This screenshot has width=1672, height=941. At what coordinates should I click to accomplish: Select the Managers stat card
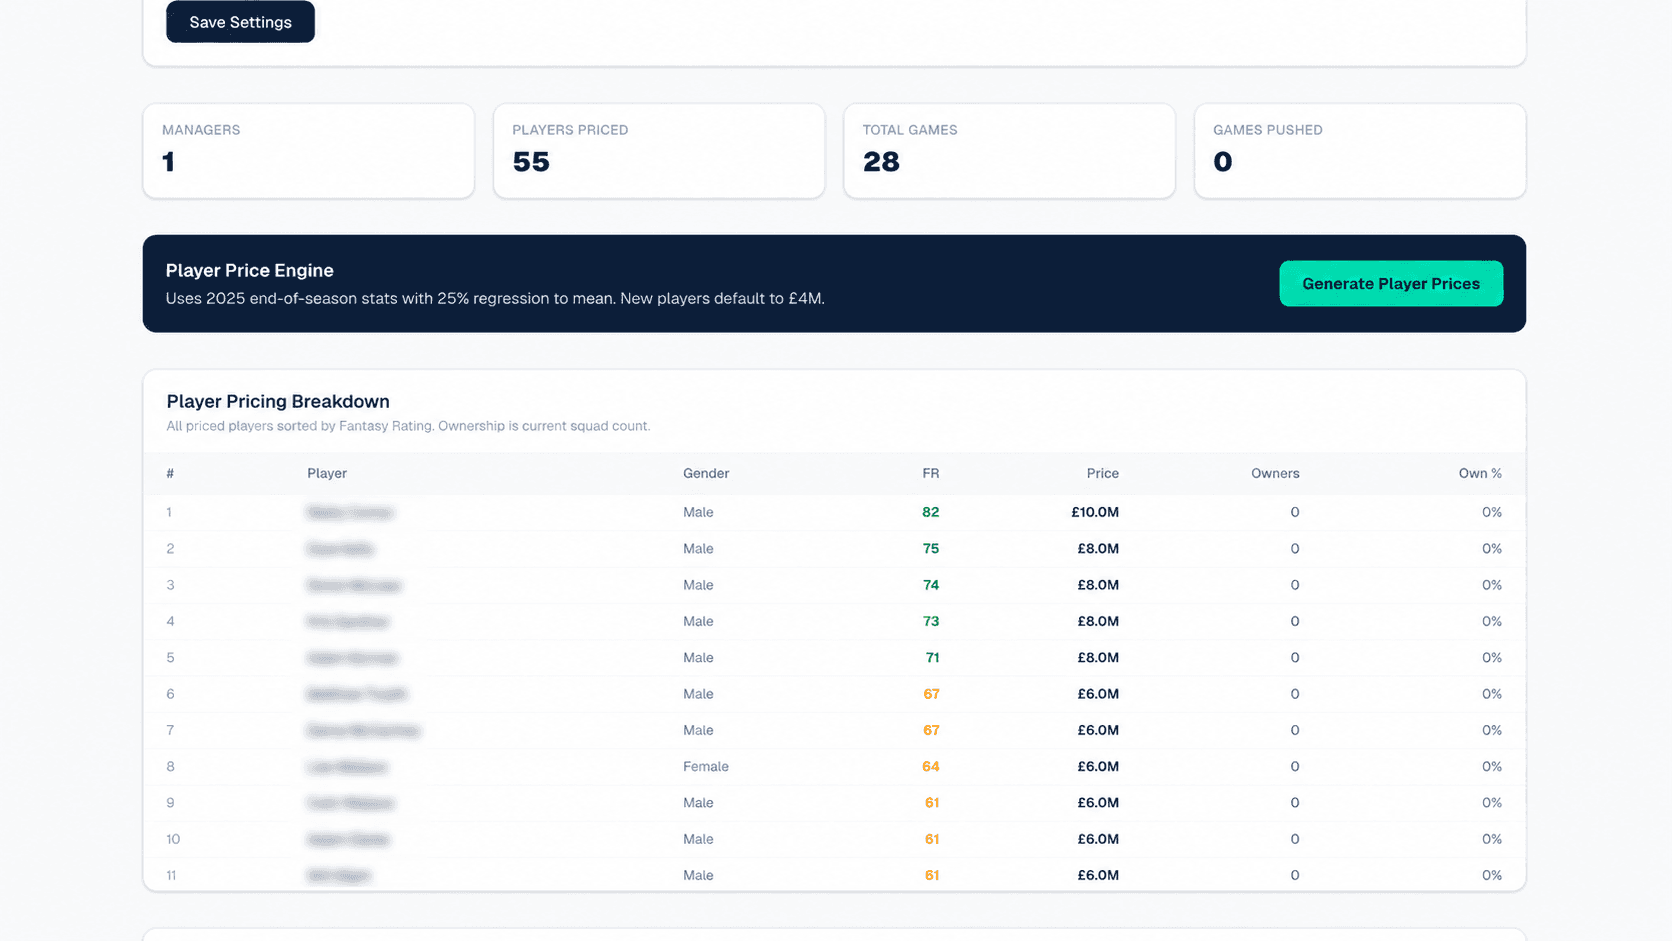coord(309,151)
